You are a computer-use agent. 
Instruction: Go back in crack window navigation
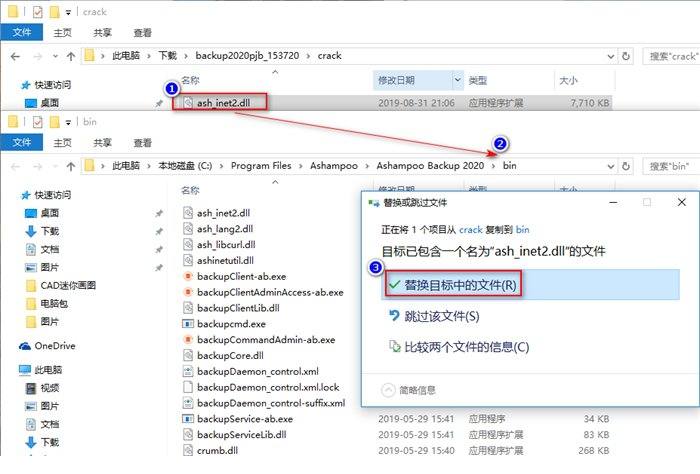[15, 56]
